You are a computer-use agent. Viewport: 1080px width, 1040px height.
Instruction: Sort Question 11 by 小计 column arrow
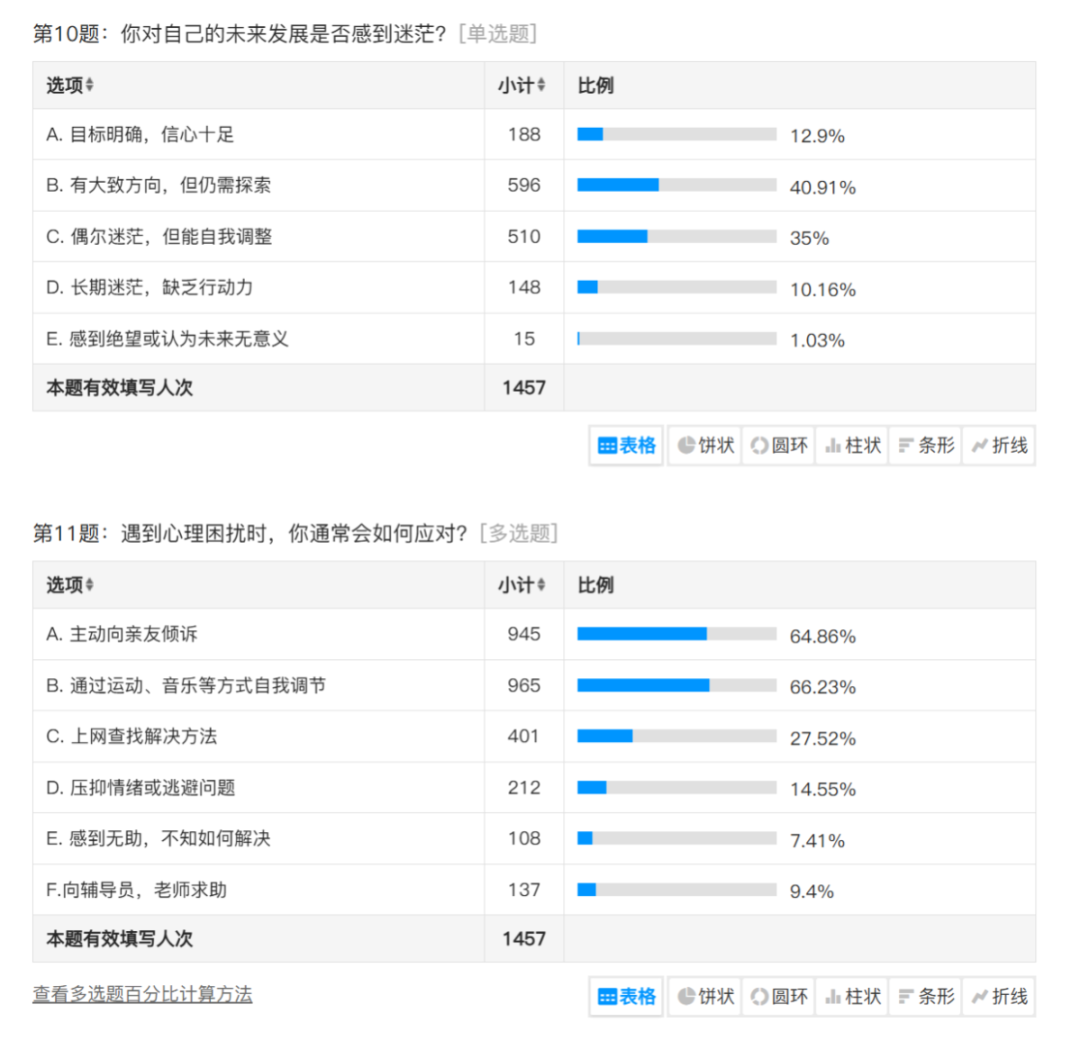(x=542, y=585)
